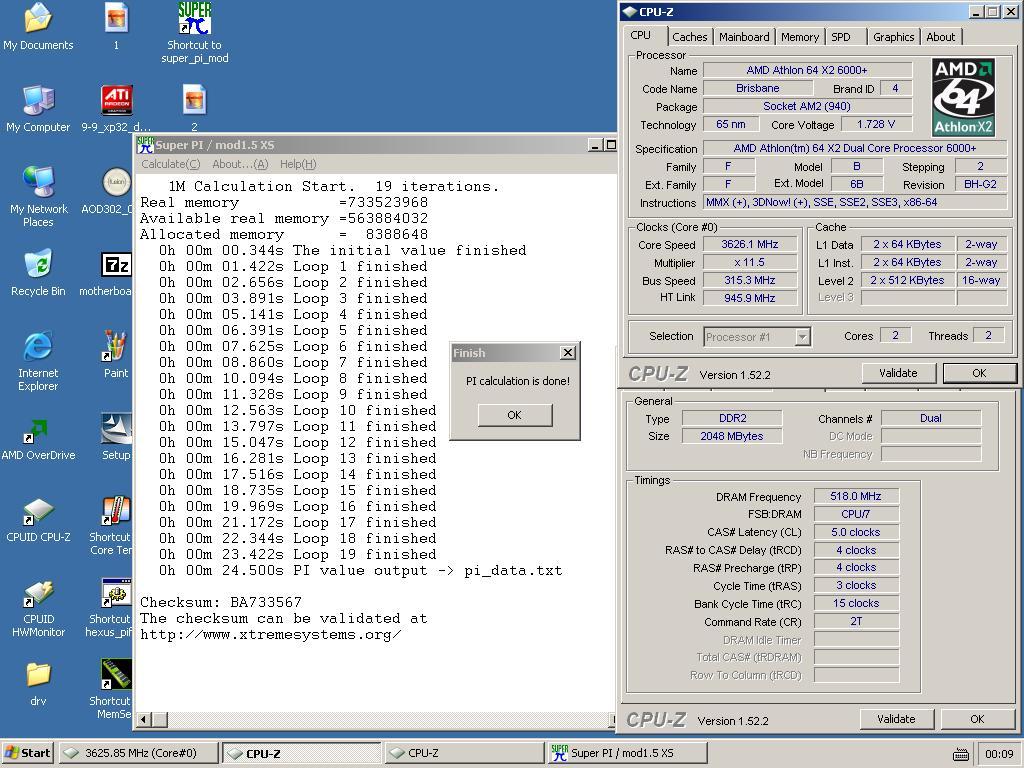Open the Processor #1 selection dropdown
Screen dimensions: 1024x768
click(x=757, y=337)
